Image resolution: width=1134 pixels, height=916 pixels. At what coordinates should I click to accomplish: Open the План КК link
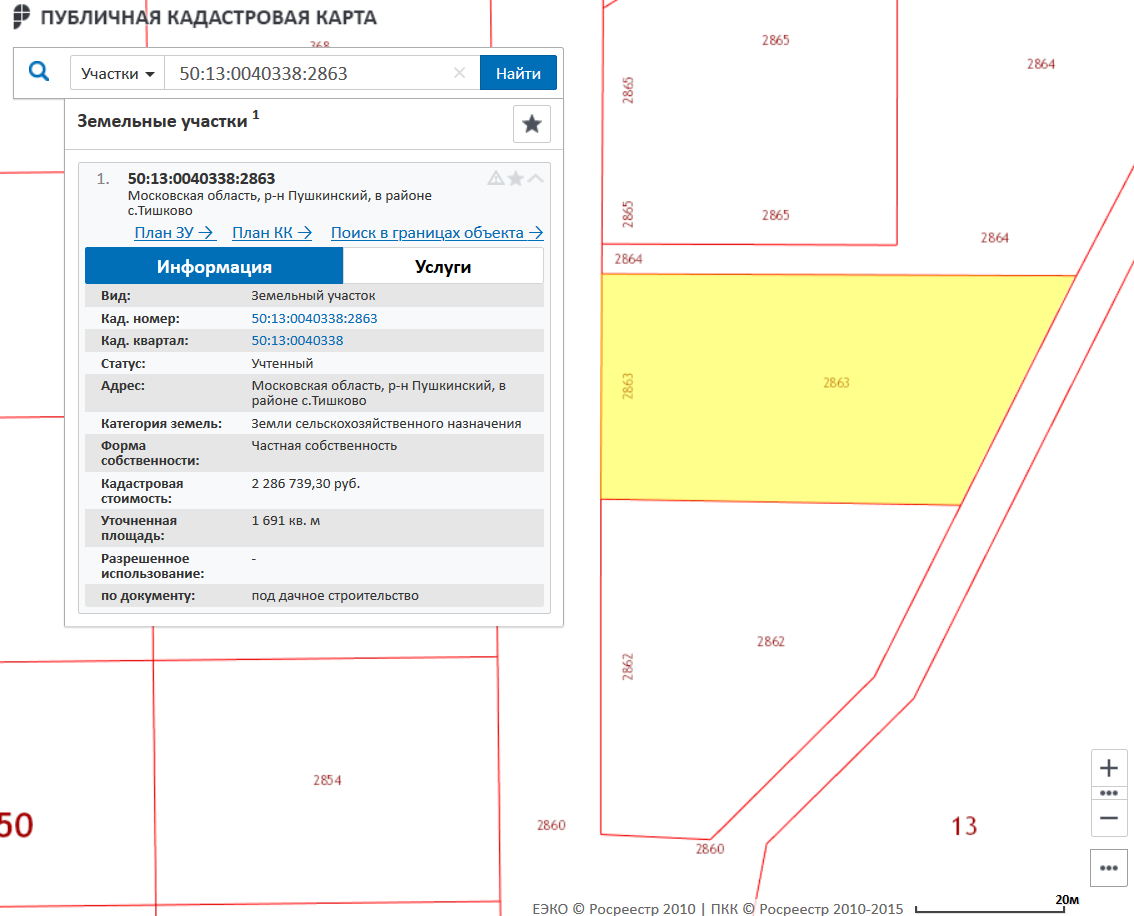click(x=272, y=233)
